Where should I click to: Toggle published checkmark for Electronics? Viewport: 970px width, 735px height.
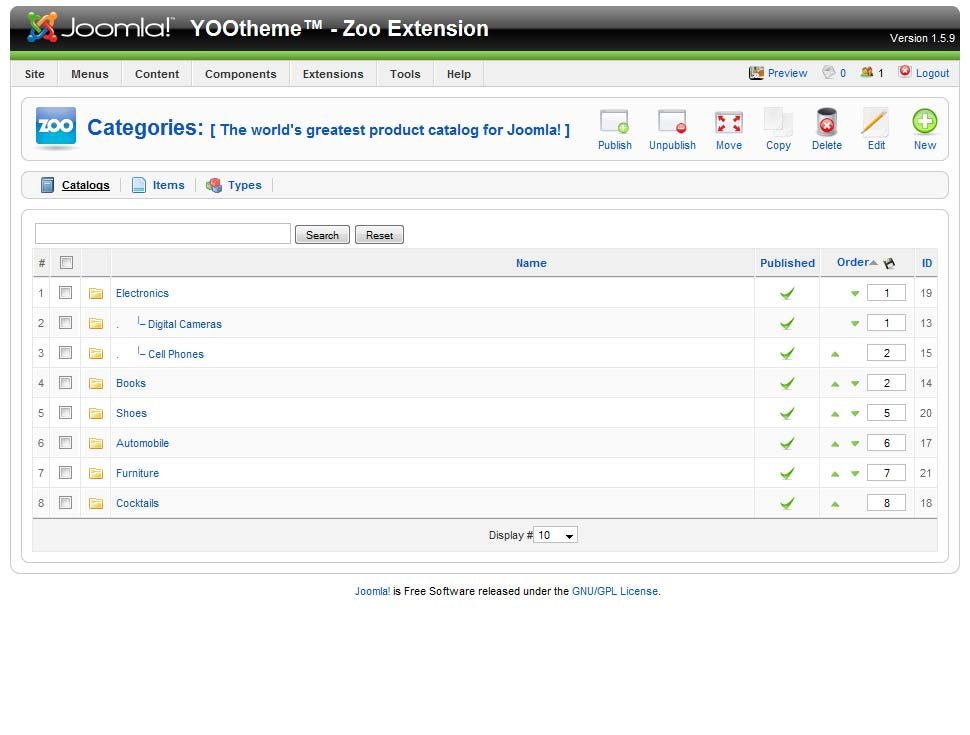(787, 293)
